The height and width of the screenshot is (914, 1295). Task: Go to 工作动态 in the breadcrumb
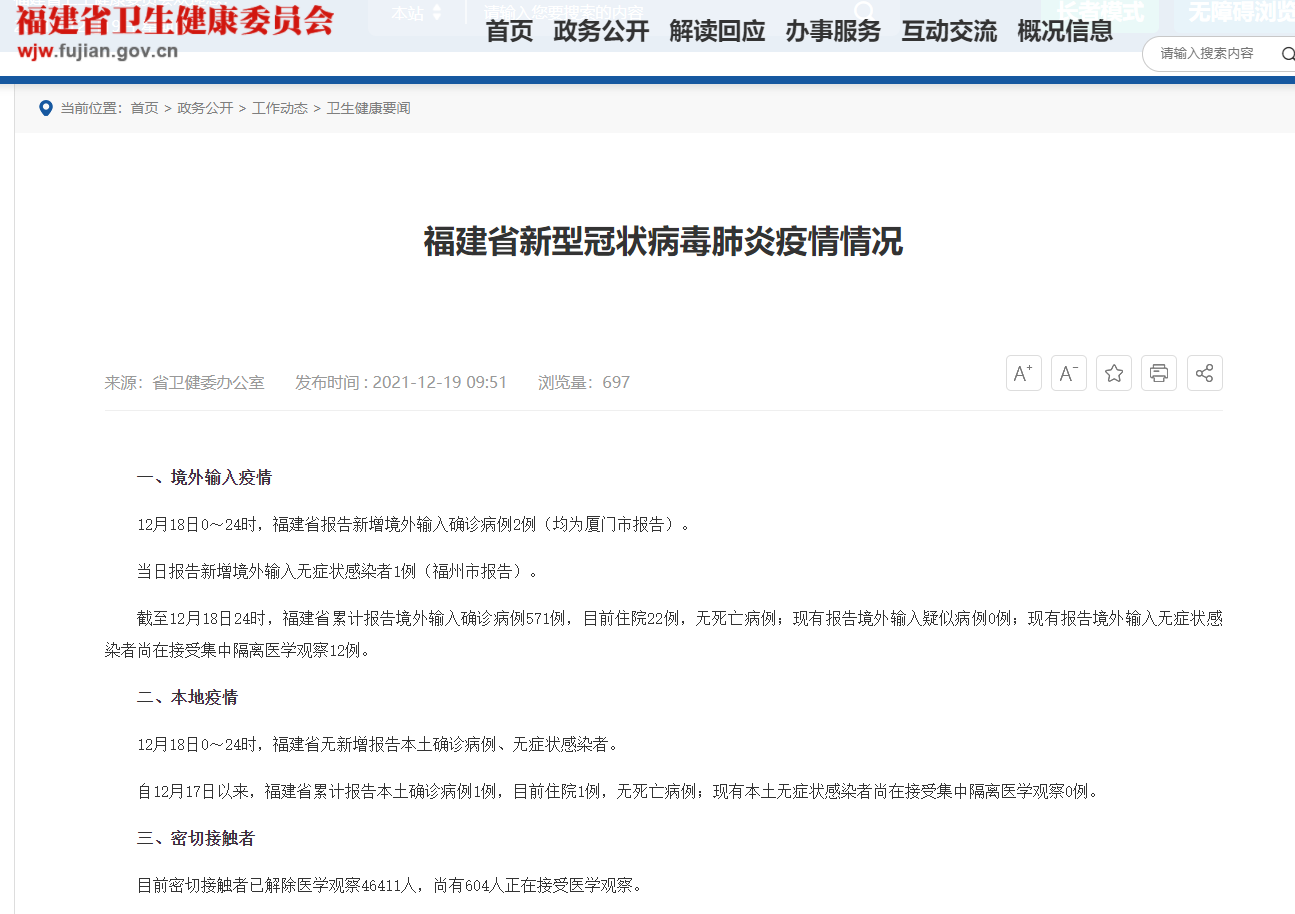tap(280, 108)
